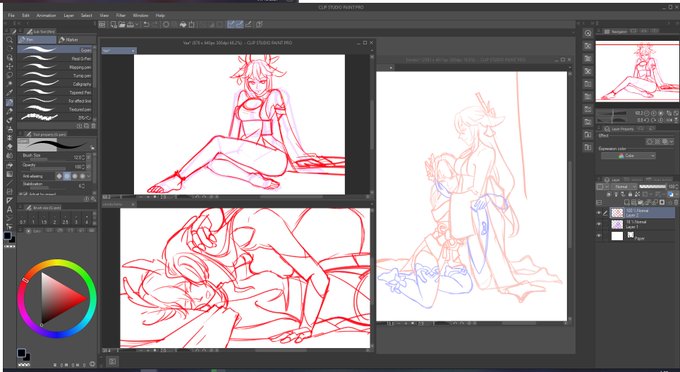The height and width of the screenshot is (372, 680).
Task: Click the Brush Size slider
Action: 48,159
